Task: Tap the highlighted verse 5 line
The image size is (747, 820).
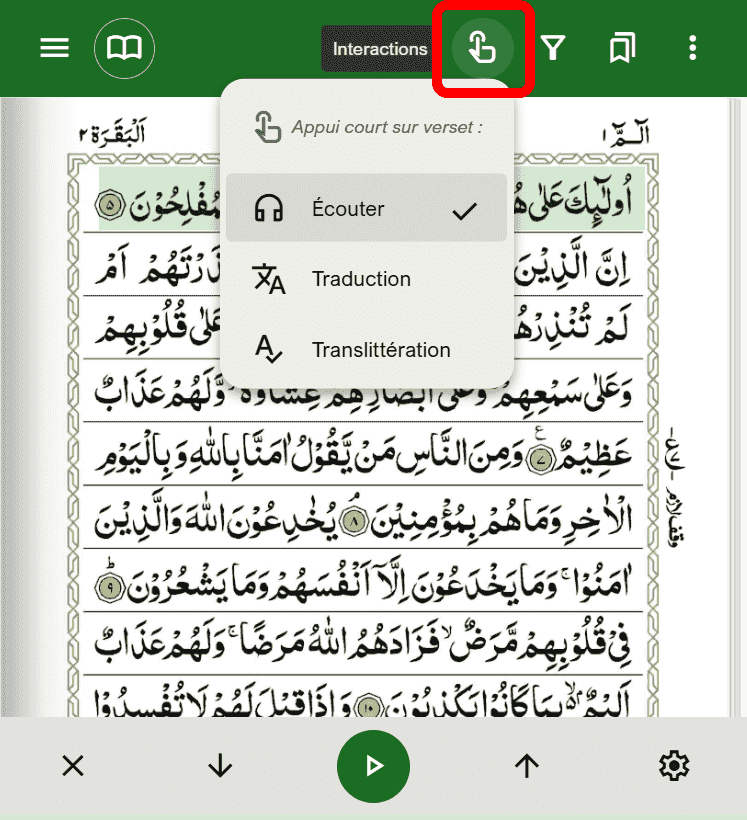Action: [x=372, y=200]
